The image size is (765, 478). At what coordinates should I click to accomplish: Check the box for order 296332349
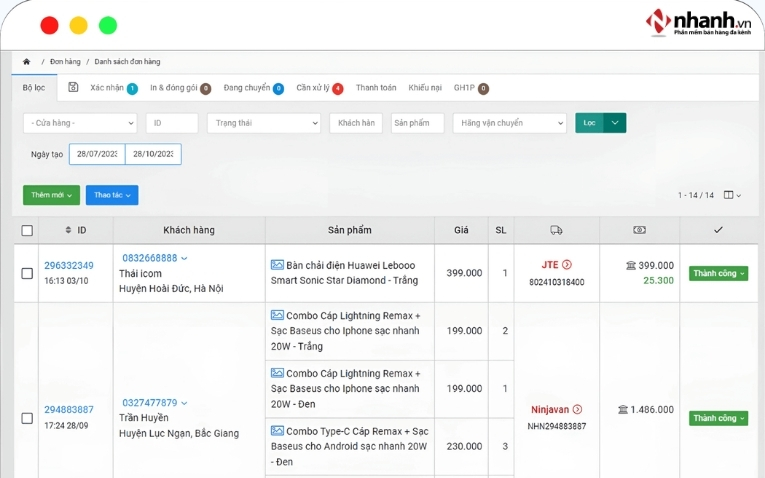click(27, 273)
